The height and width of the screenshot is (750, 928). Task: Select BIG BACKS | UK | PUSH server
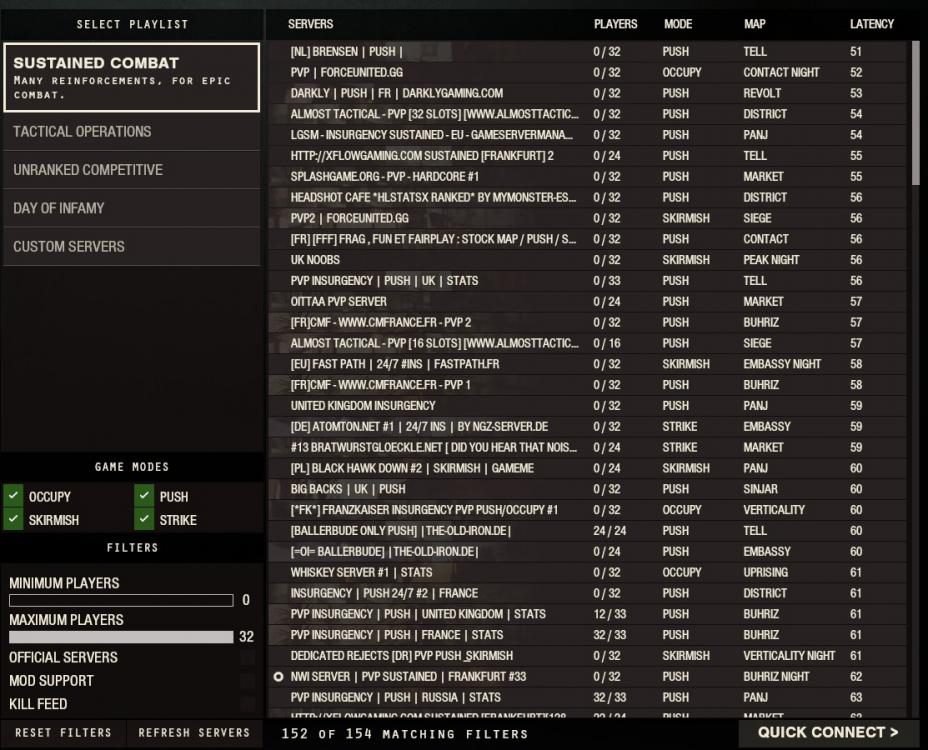pyautogui.click(x=588, y=489)
